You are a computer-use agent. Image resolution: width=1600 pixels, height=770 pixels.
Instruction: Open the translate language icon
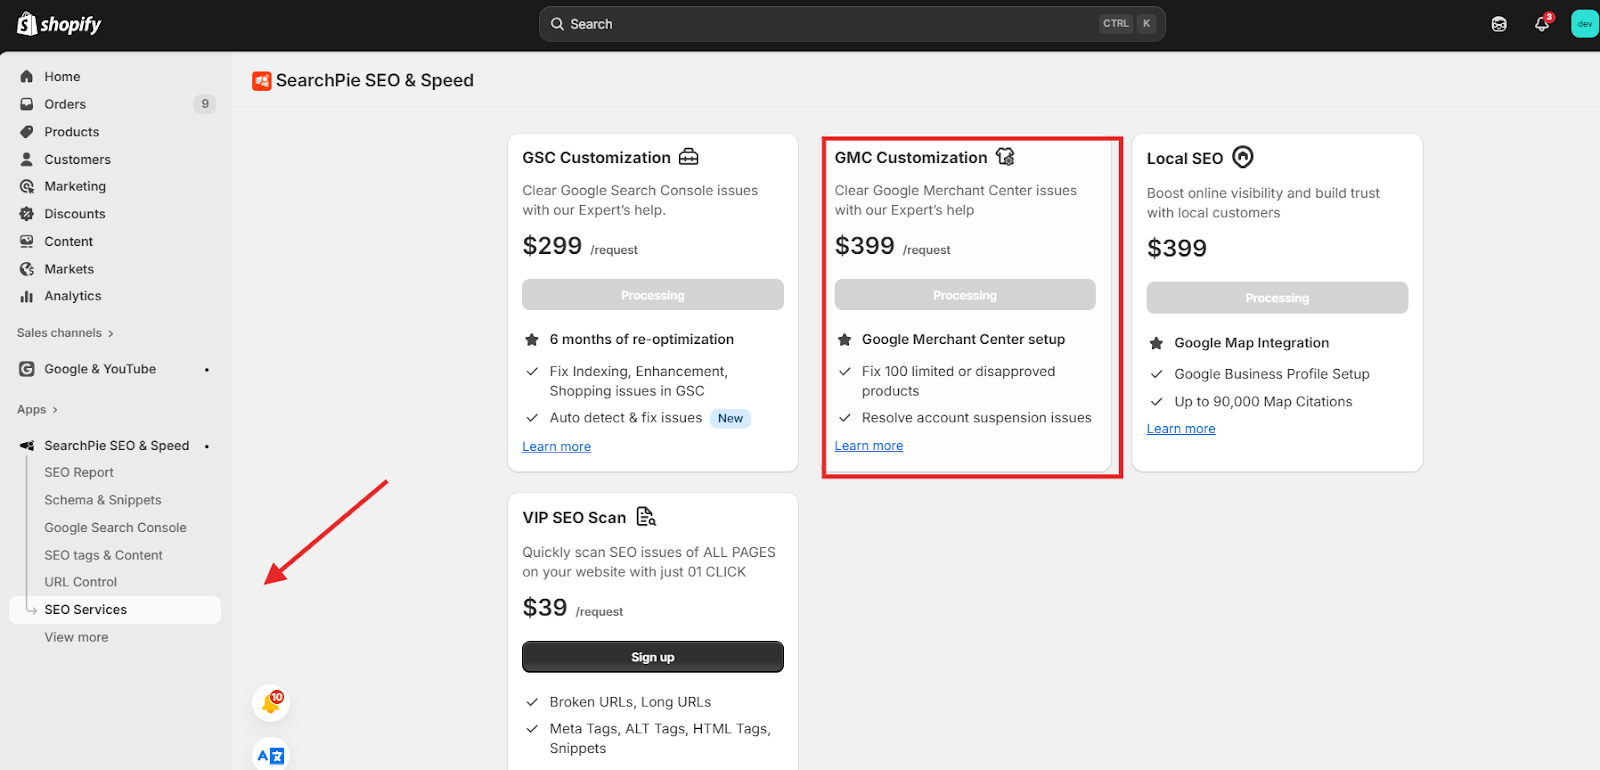click(x=271, y=756)
